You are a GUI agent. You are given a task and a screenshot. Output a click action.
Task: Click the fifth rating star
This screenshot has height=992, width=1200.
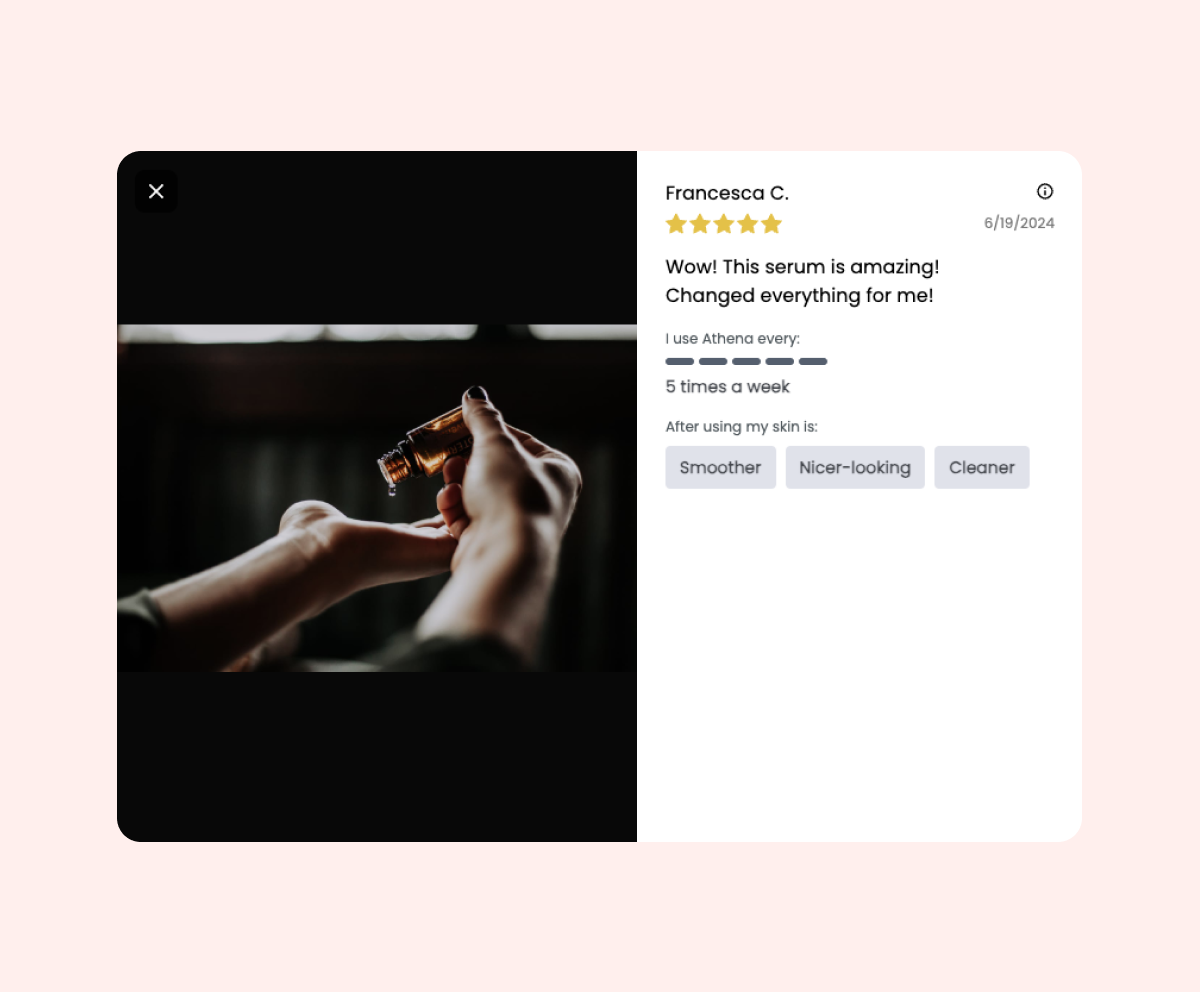pyautogui.click(x=771, y=224)
